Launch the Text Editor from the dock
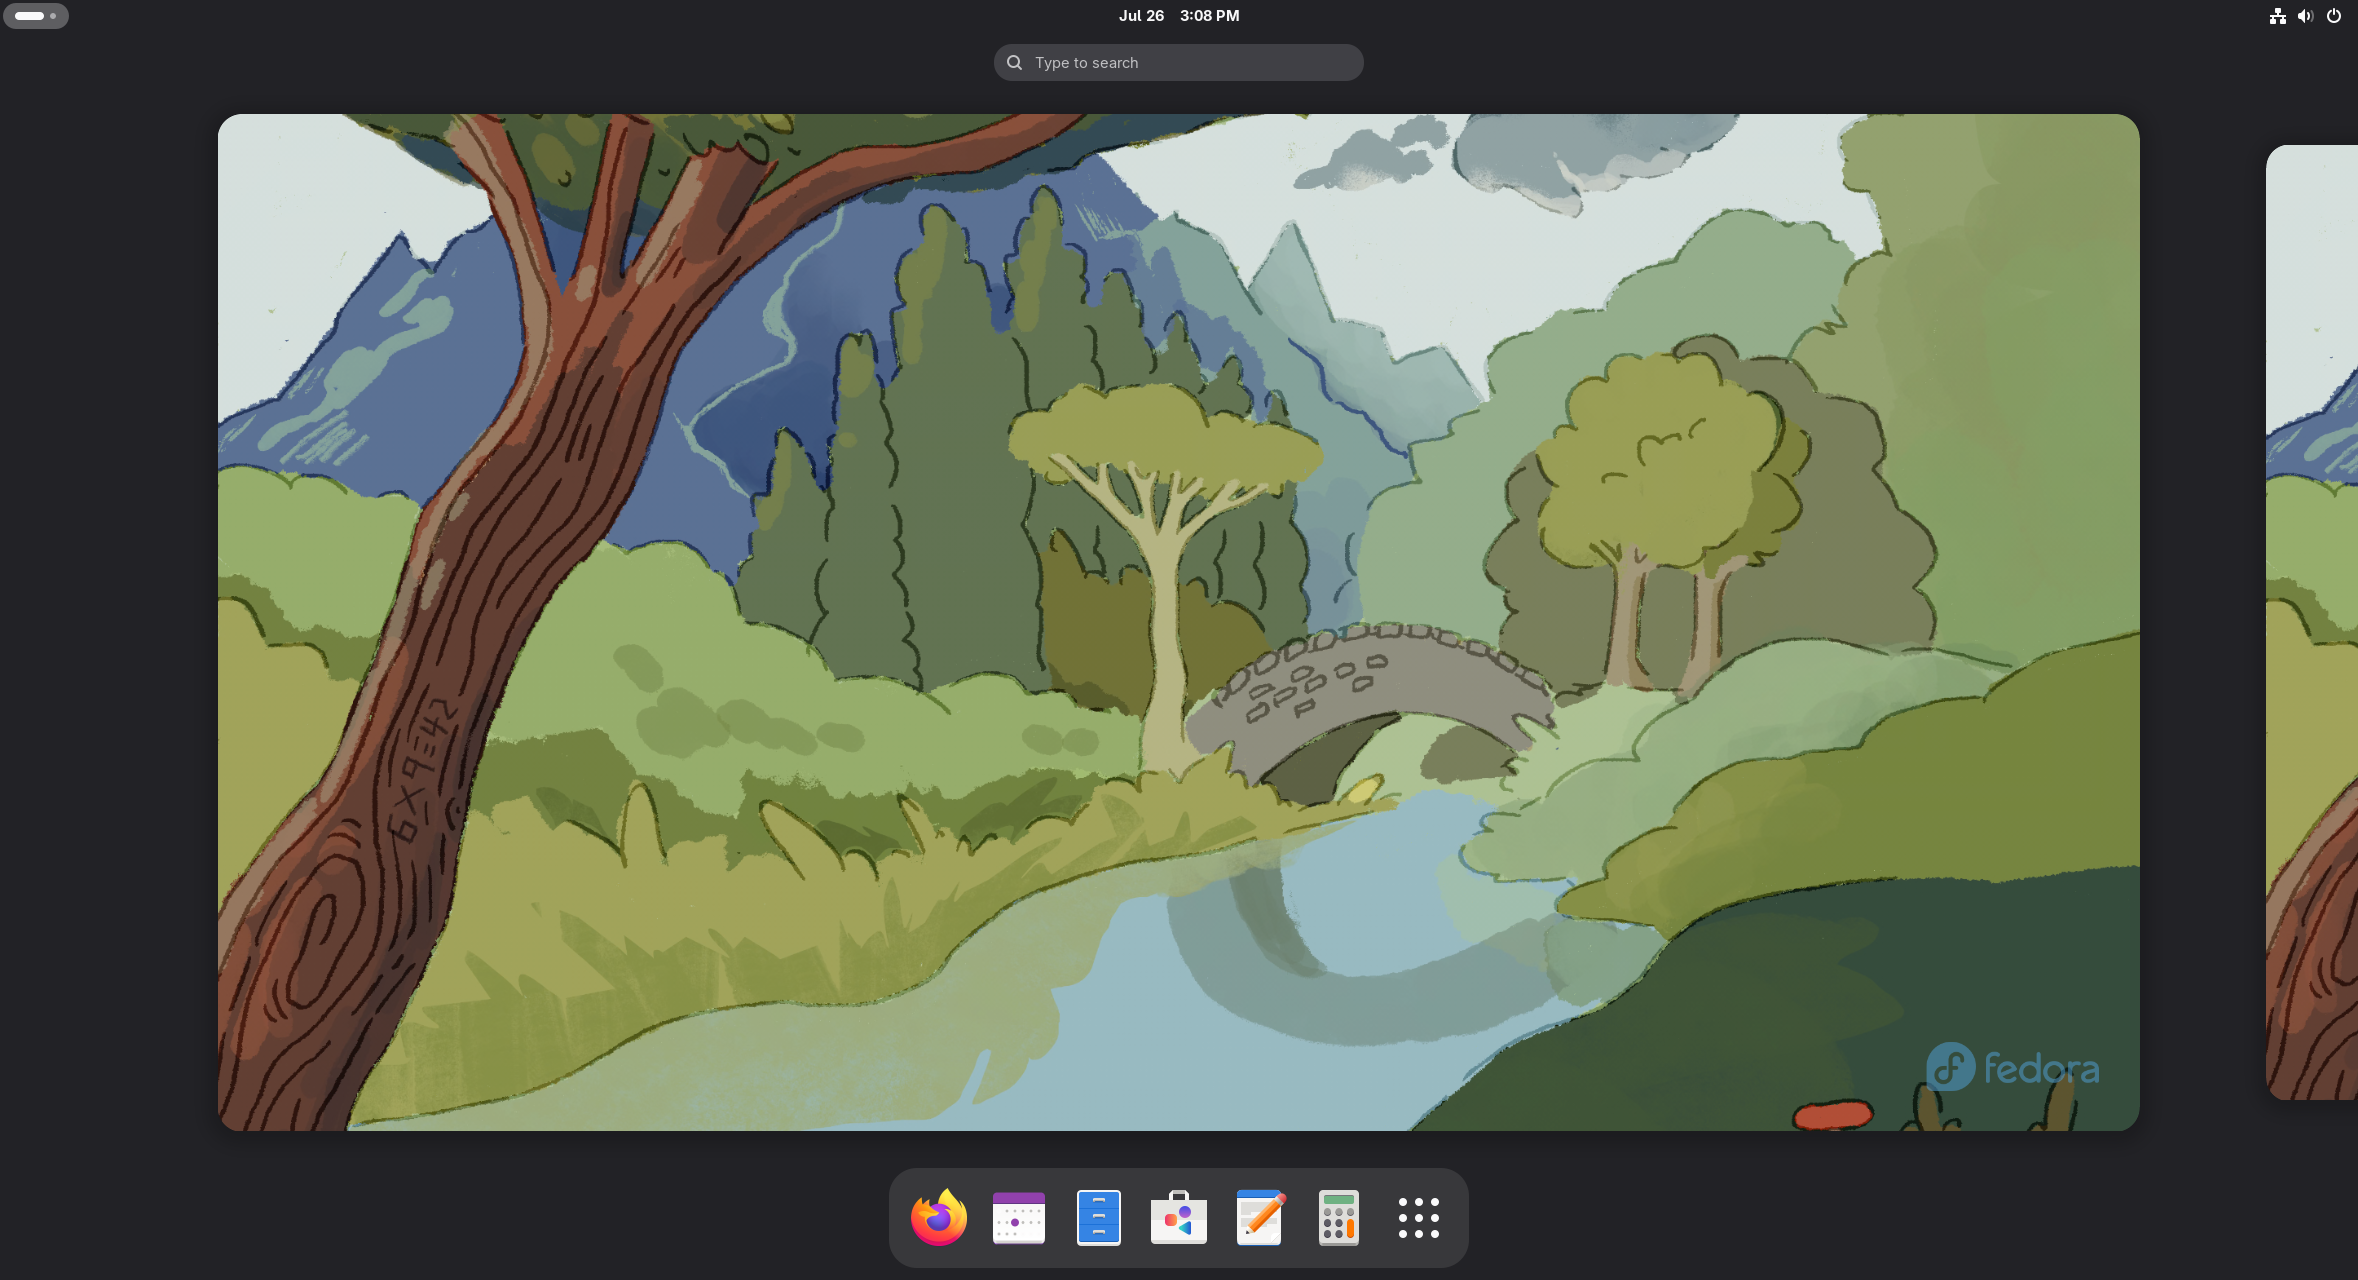Image resolution: width=2358 pixels, height=1280 pixels. (1260, 1217)
